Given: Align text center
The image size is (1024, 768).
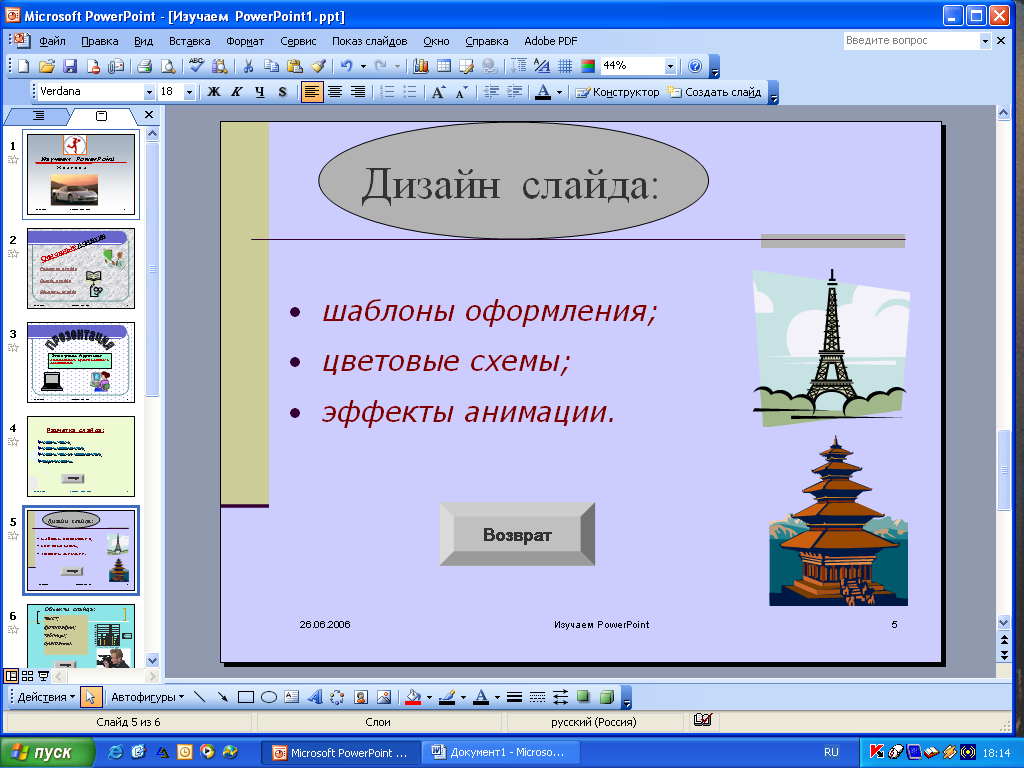Looking at the screenshot, I should [335, 92].
